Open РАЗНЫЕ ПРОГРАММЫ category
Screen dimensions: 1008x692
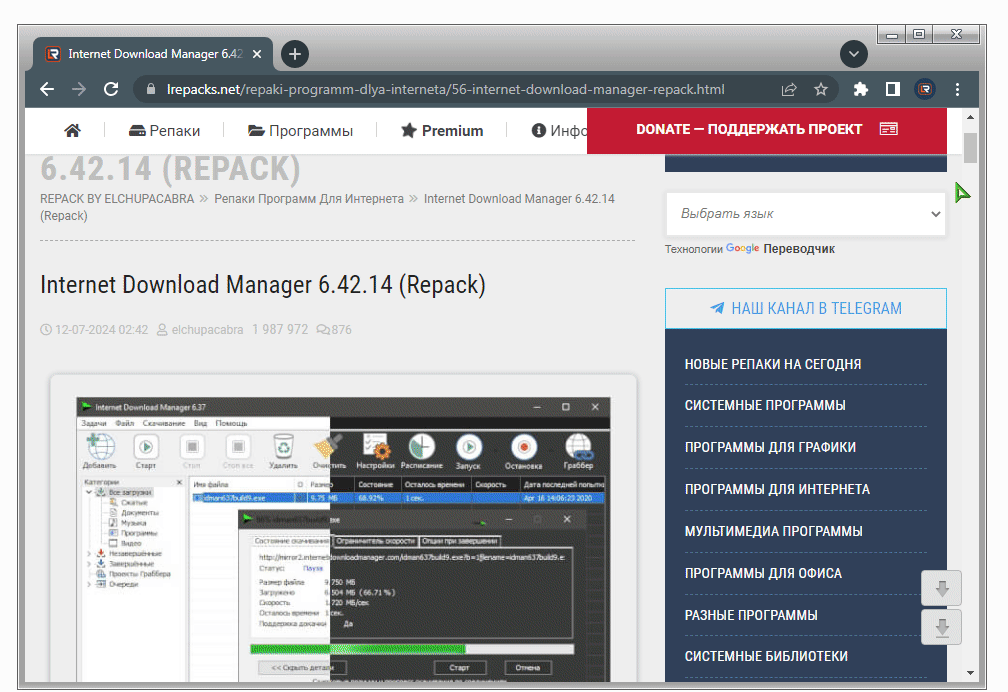pos(751,615)
